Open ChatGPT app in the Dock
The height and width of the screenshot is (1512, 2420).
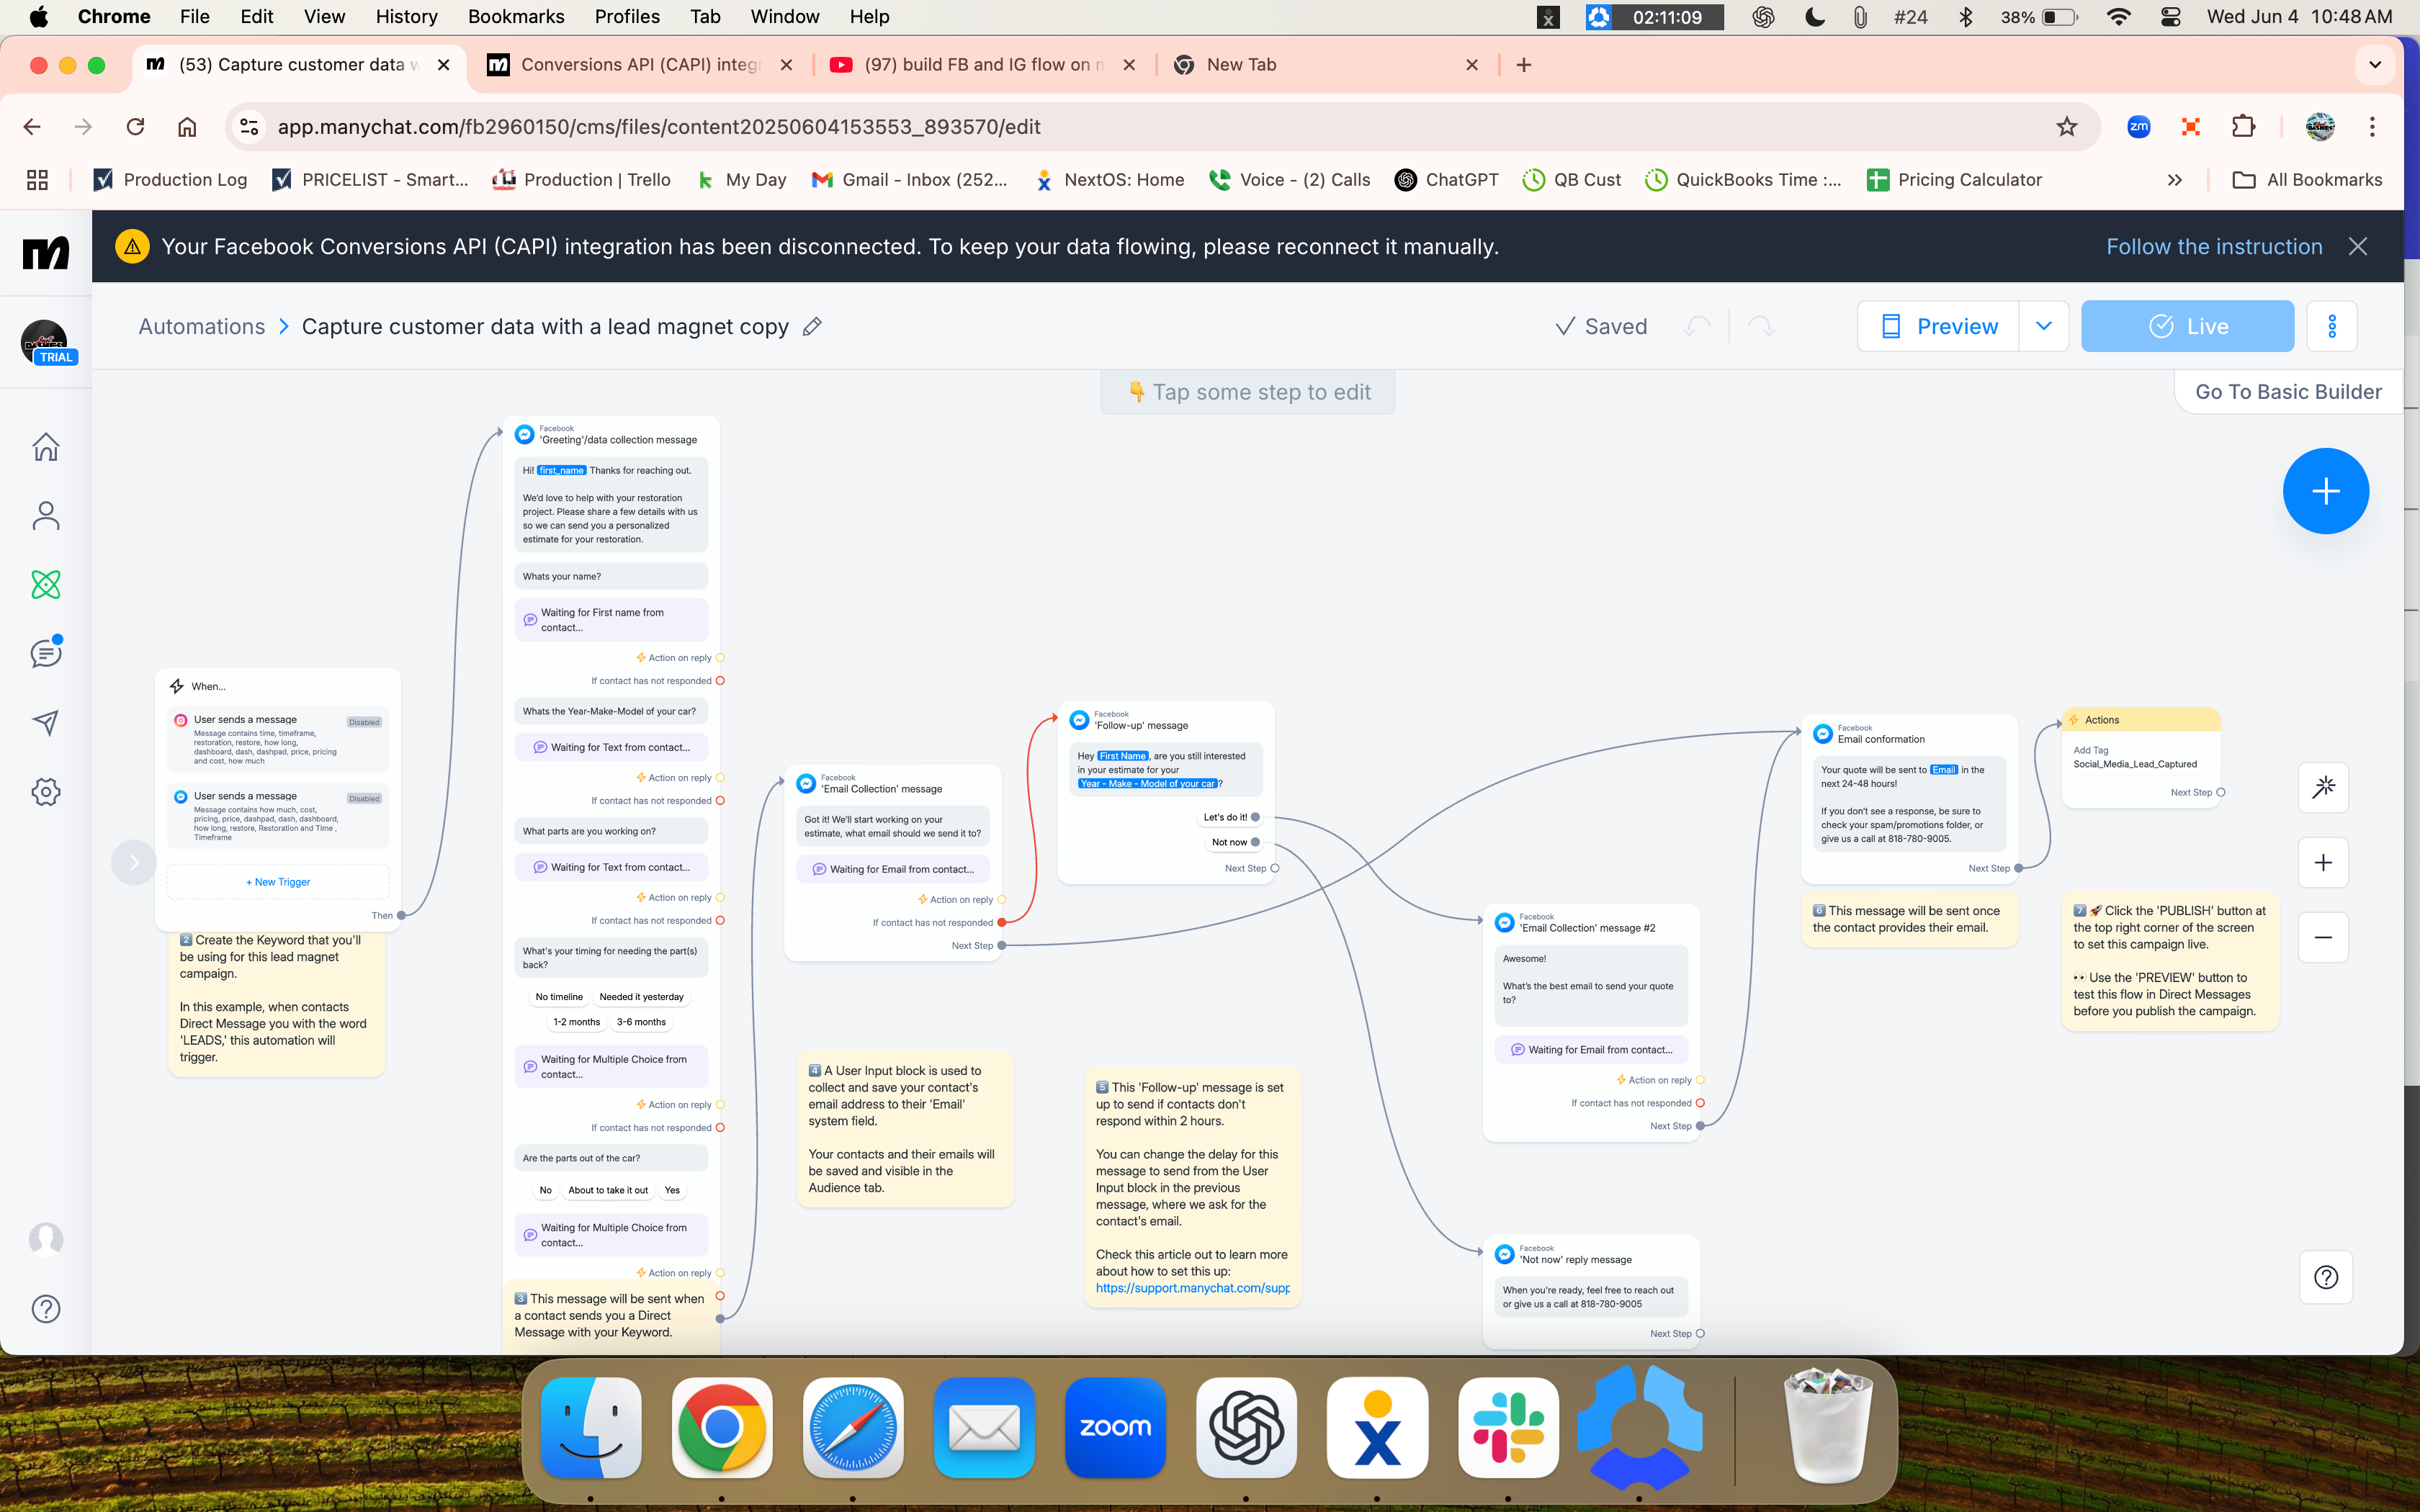point(1246,1428)
